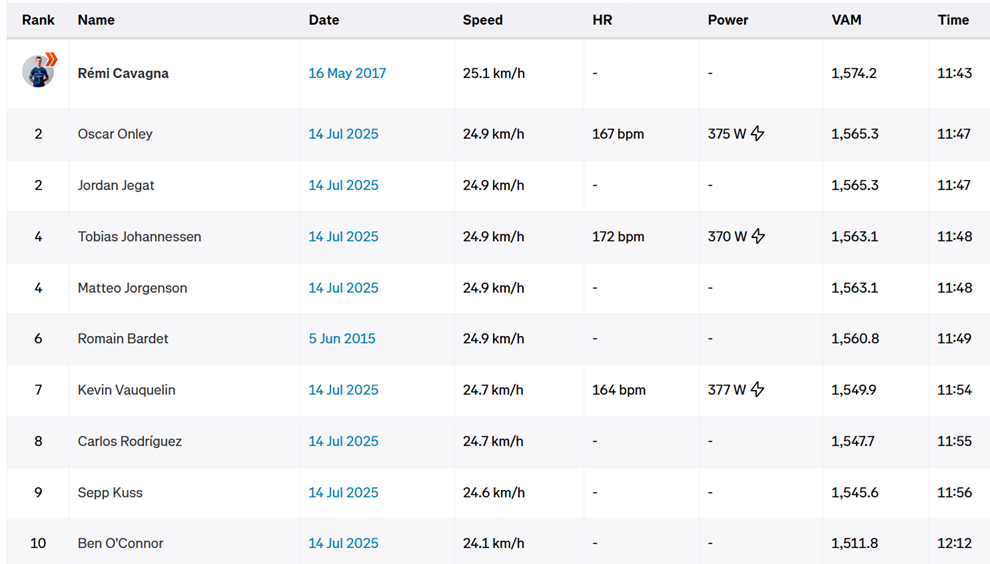990x564 pixels.
Task: Click the Power column header
Action: pos(727,20)
